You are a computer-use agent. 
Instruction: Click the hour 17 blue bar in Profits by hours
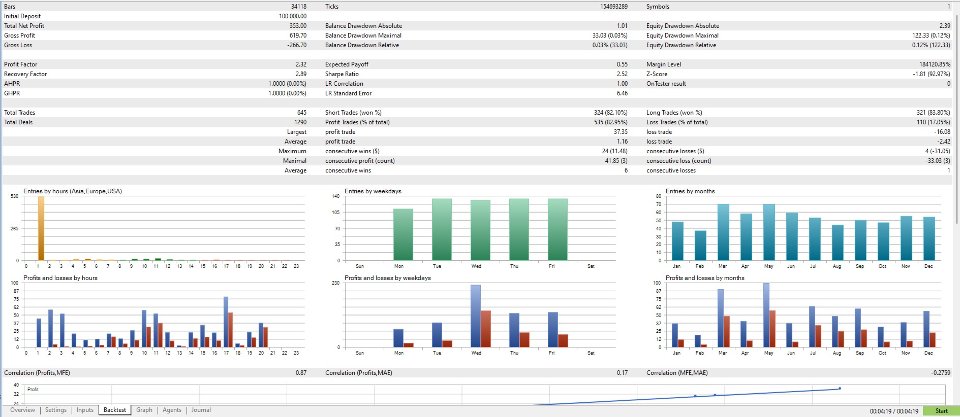point(225,322)
